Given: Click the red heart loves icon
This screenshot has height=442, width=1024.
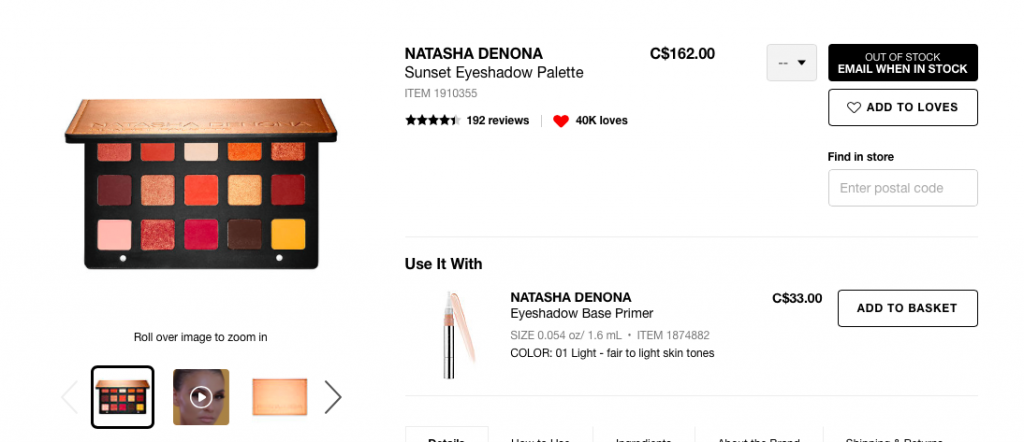Looking at the screenshot, I should [561, 121].
